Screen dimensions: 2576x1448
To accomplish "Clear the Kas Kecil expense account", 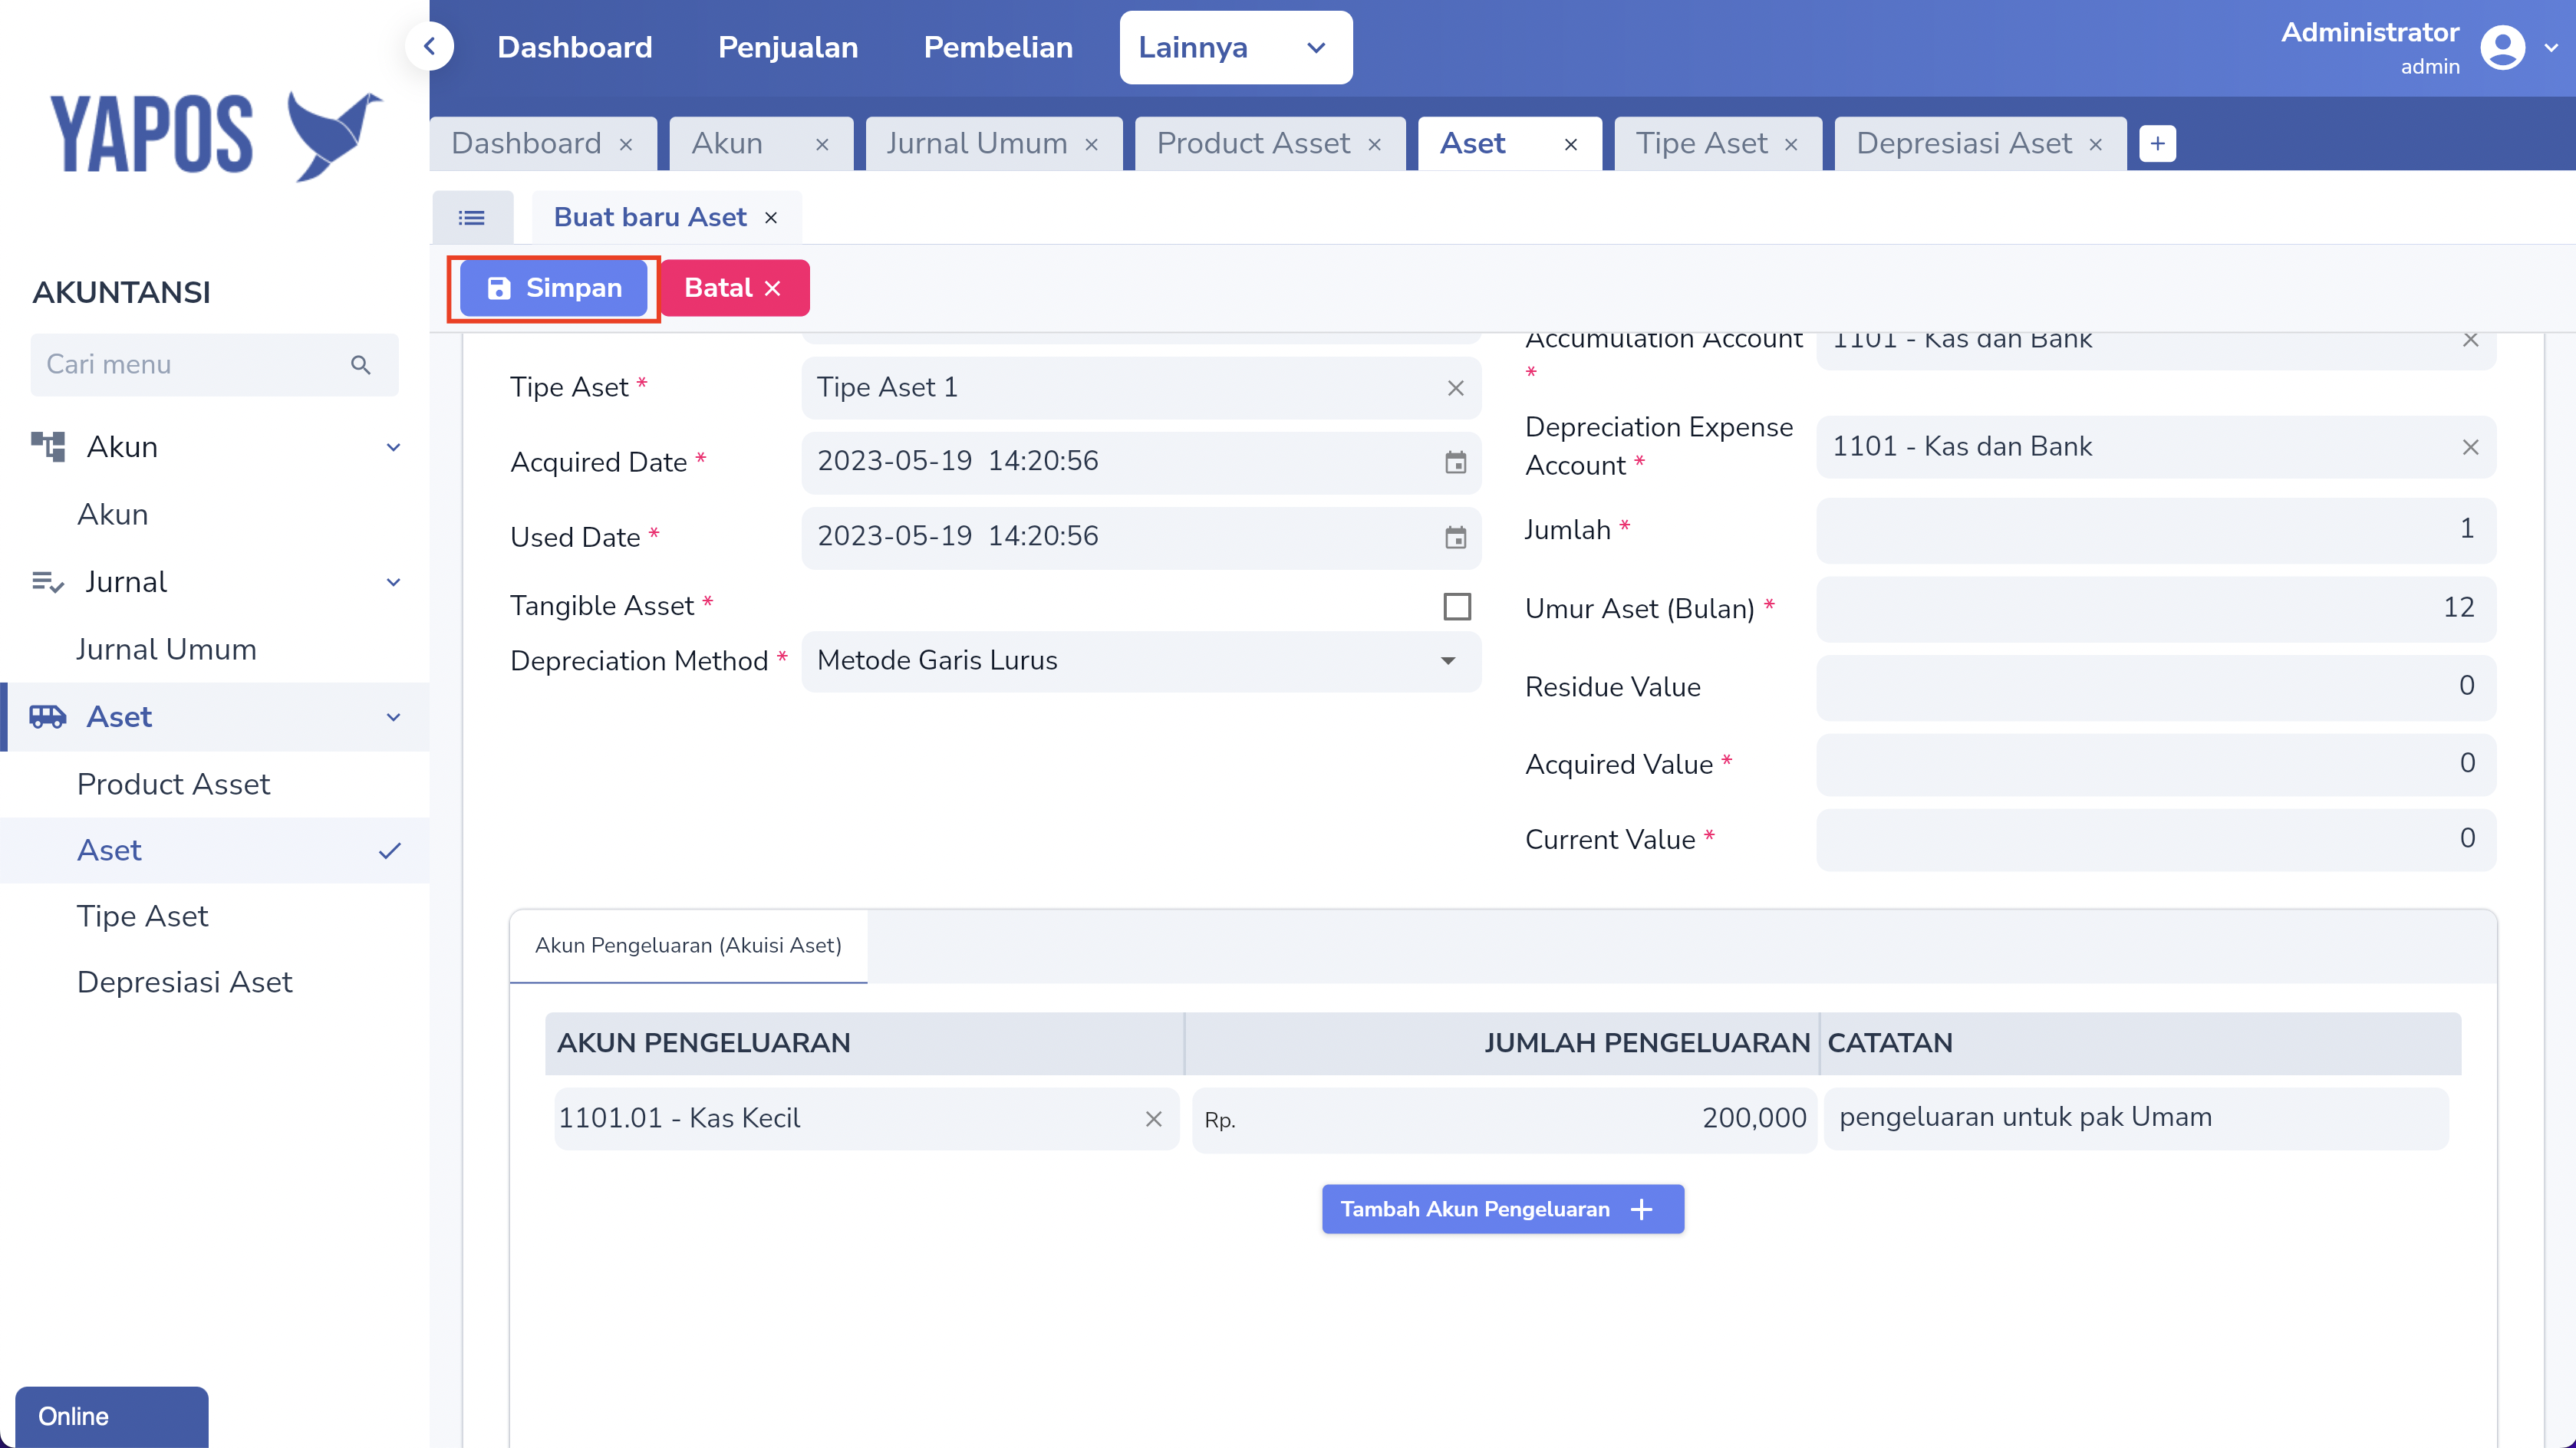I will (x=1153, y=1118).
